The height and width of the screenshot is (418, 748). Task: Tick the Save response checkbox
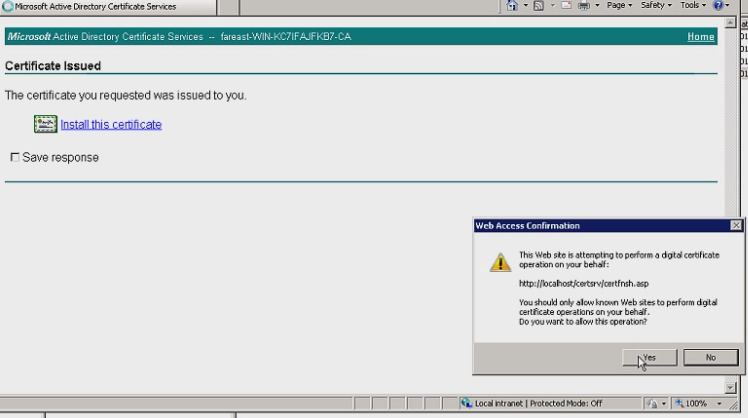[15, 157]
